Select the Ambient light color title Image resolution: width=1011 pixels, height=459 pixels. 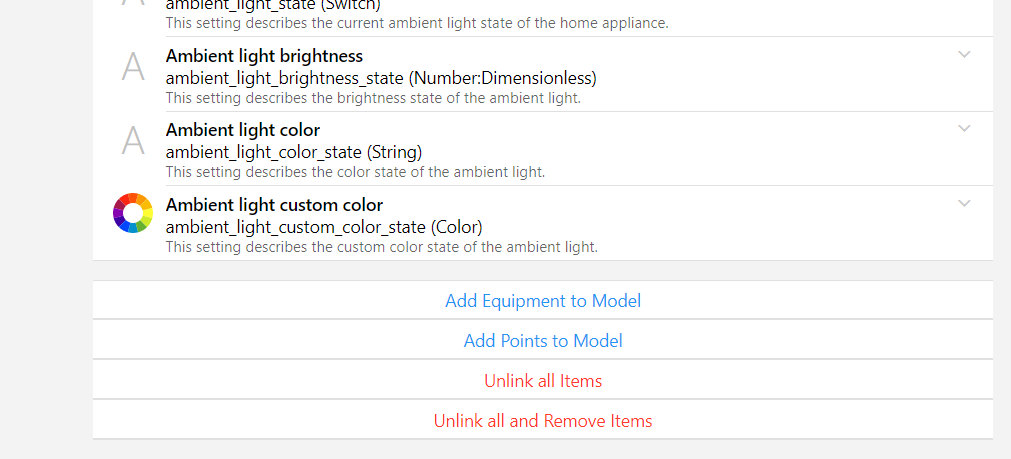point(243,130)
